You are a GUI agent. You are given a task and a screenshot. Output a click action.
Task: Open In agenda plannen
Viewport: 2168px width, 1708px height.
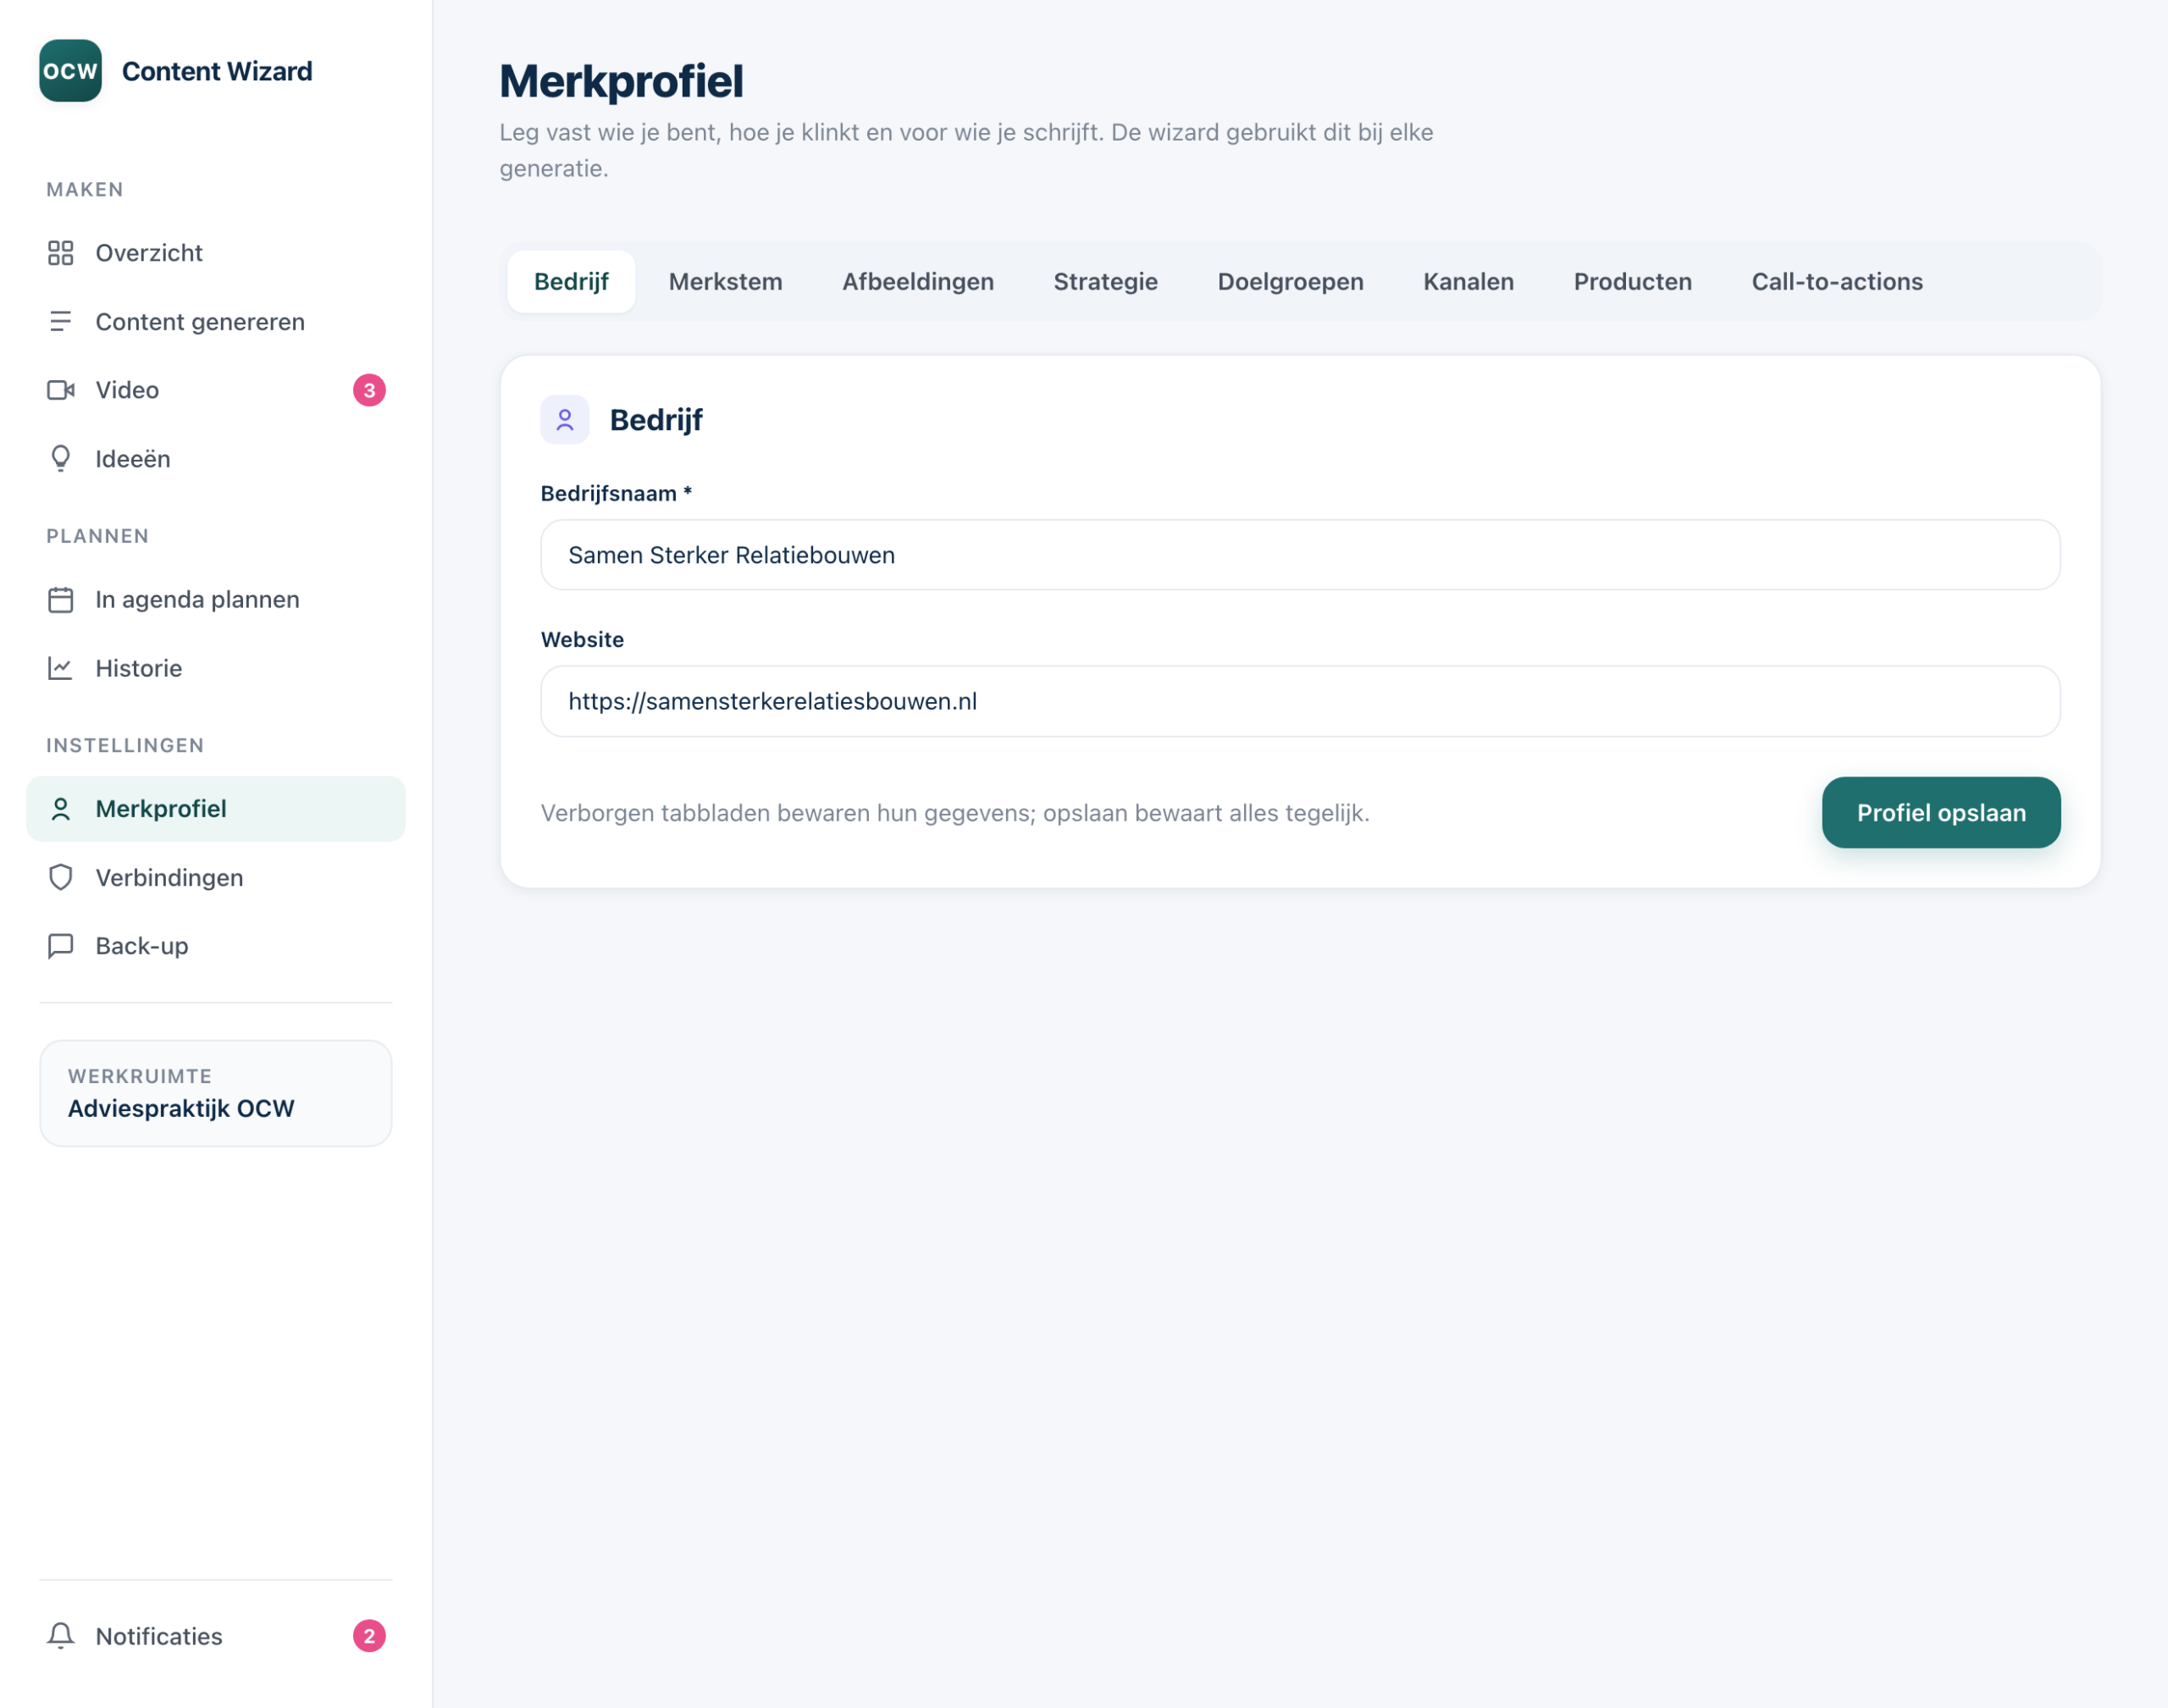(x=216, y=600)
